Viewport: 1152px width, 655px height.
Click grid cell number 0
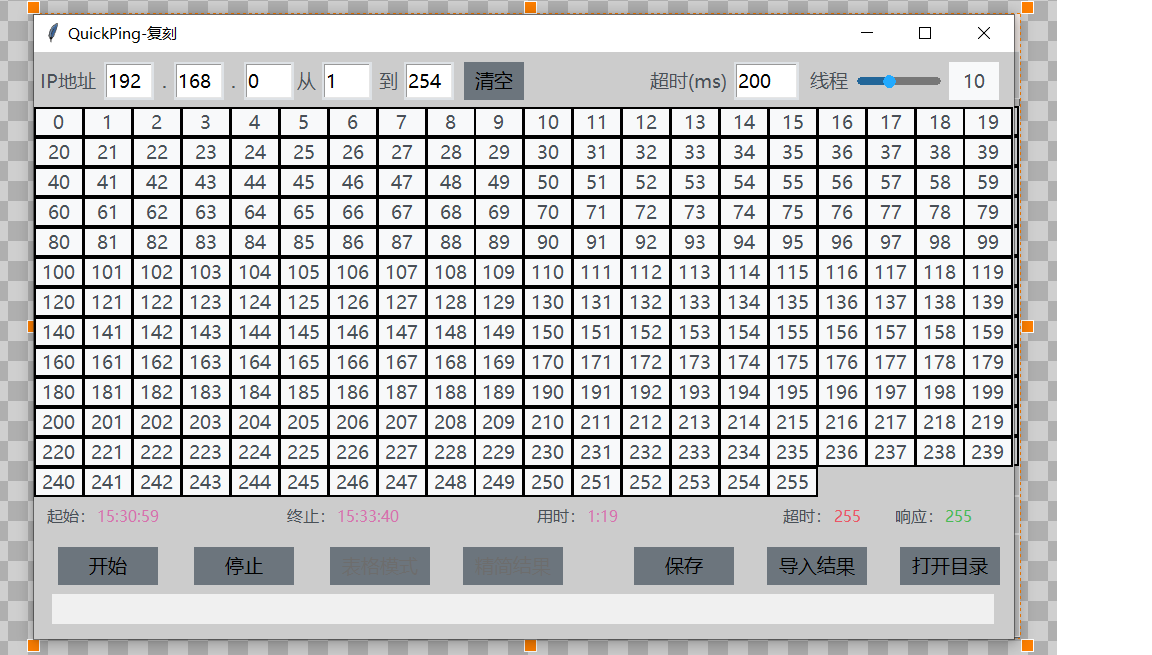point(59,123)
